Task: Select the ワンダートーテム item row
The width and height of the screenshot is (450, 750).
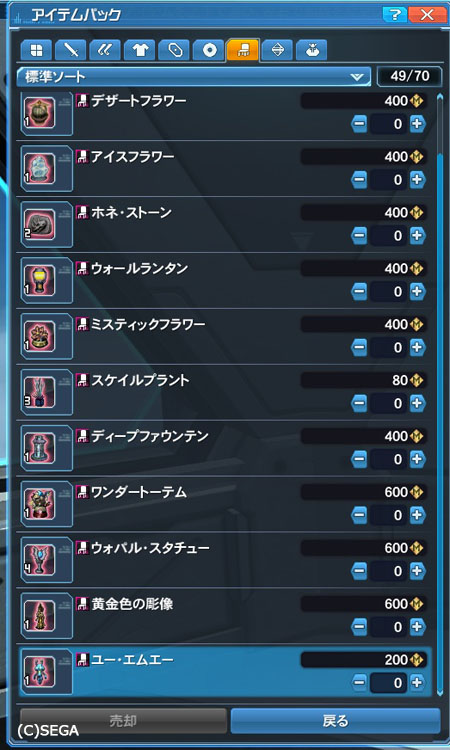Action: (x=225, y=504)
